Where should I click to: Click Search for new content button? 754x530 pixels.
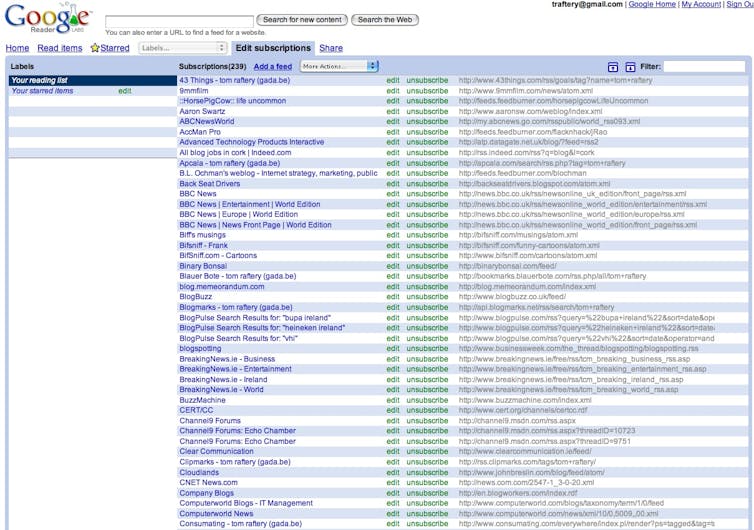(x=302, y=20)
